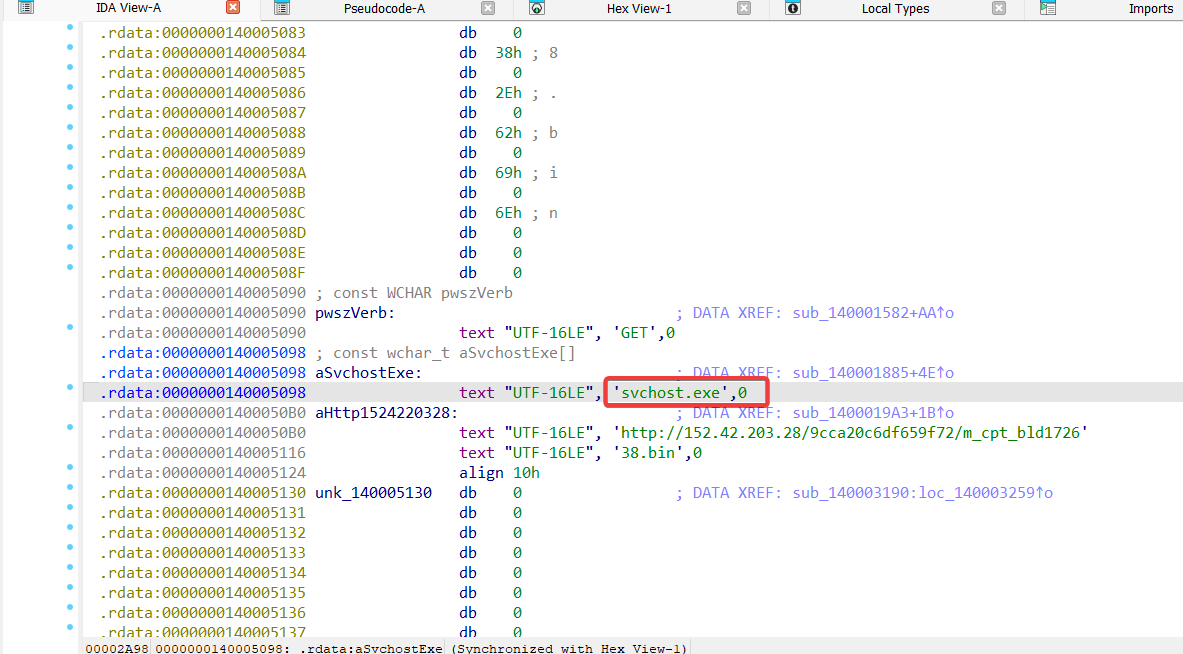
Task: Click status bar text .rdata:aSvchostExe
Action: [x=371, y=648]
